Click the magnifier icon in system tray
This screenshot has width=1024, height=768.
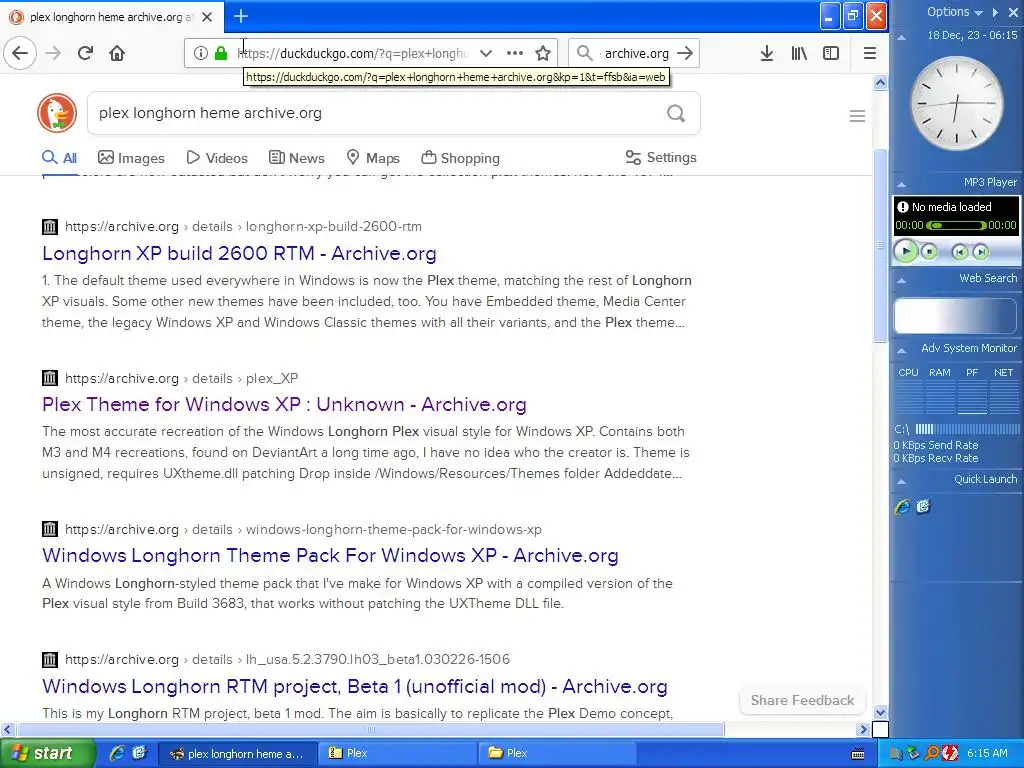pyautogui.click(x=932, y=754)
